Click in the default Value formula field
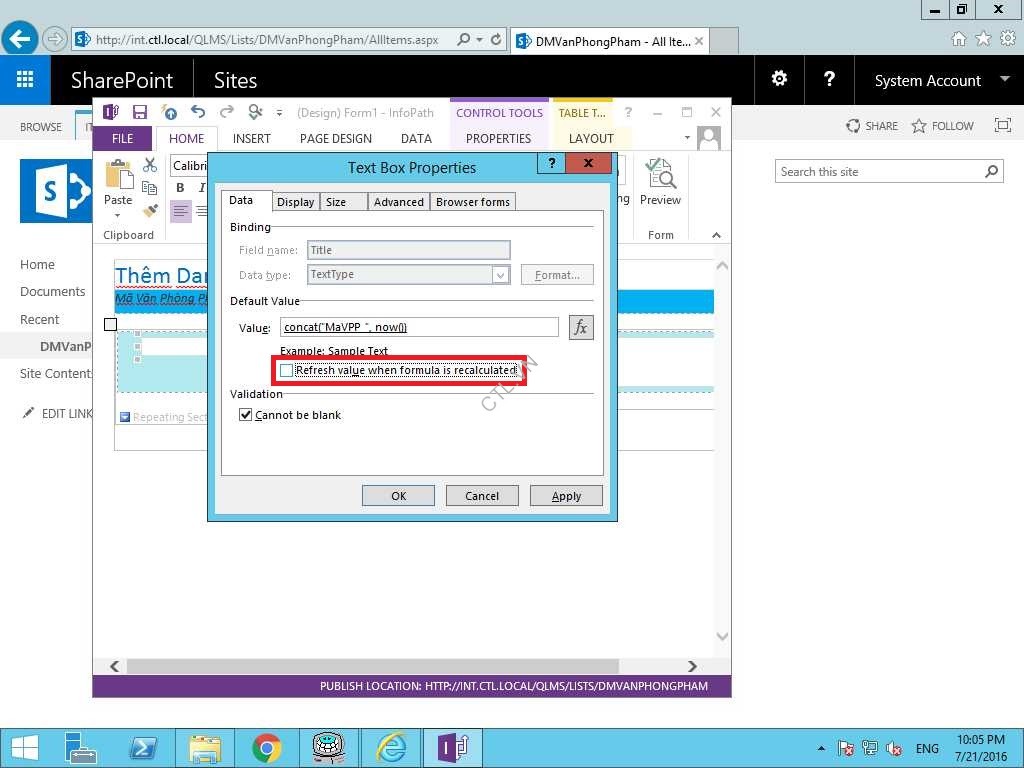This screenshot has width=1024, height=768. 419,327
